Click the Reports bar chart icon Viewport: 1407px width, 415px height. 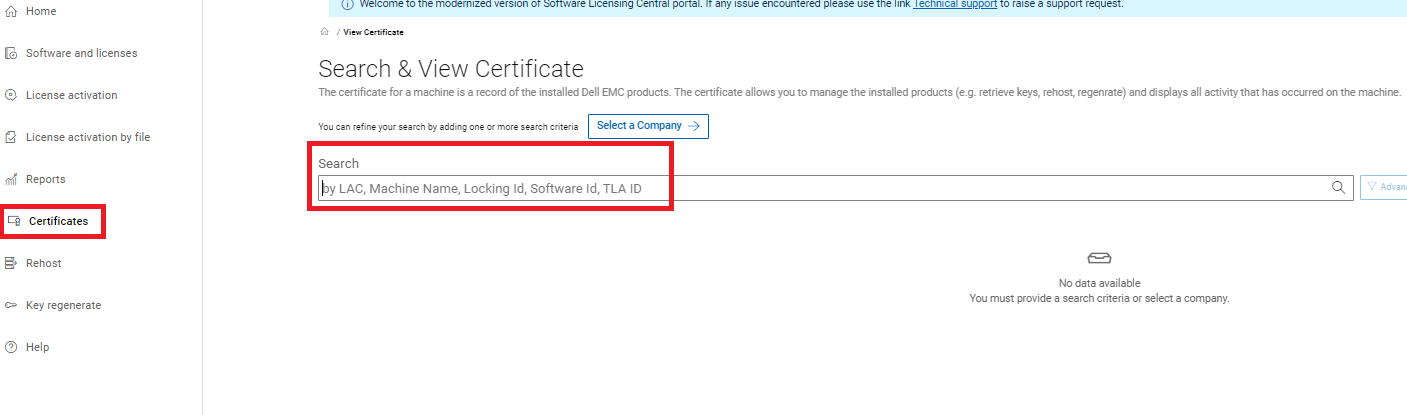pos(11,179)
